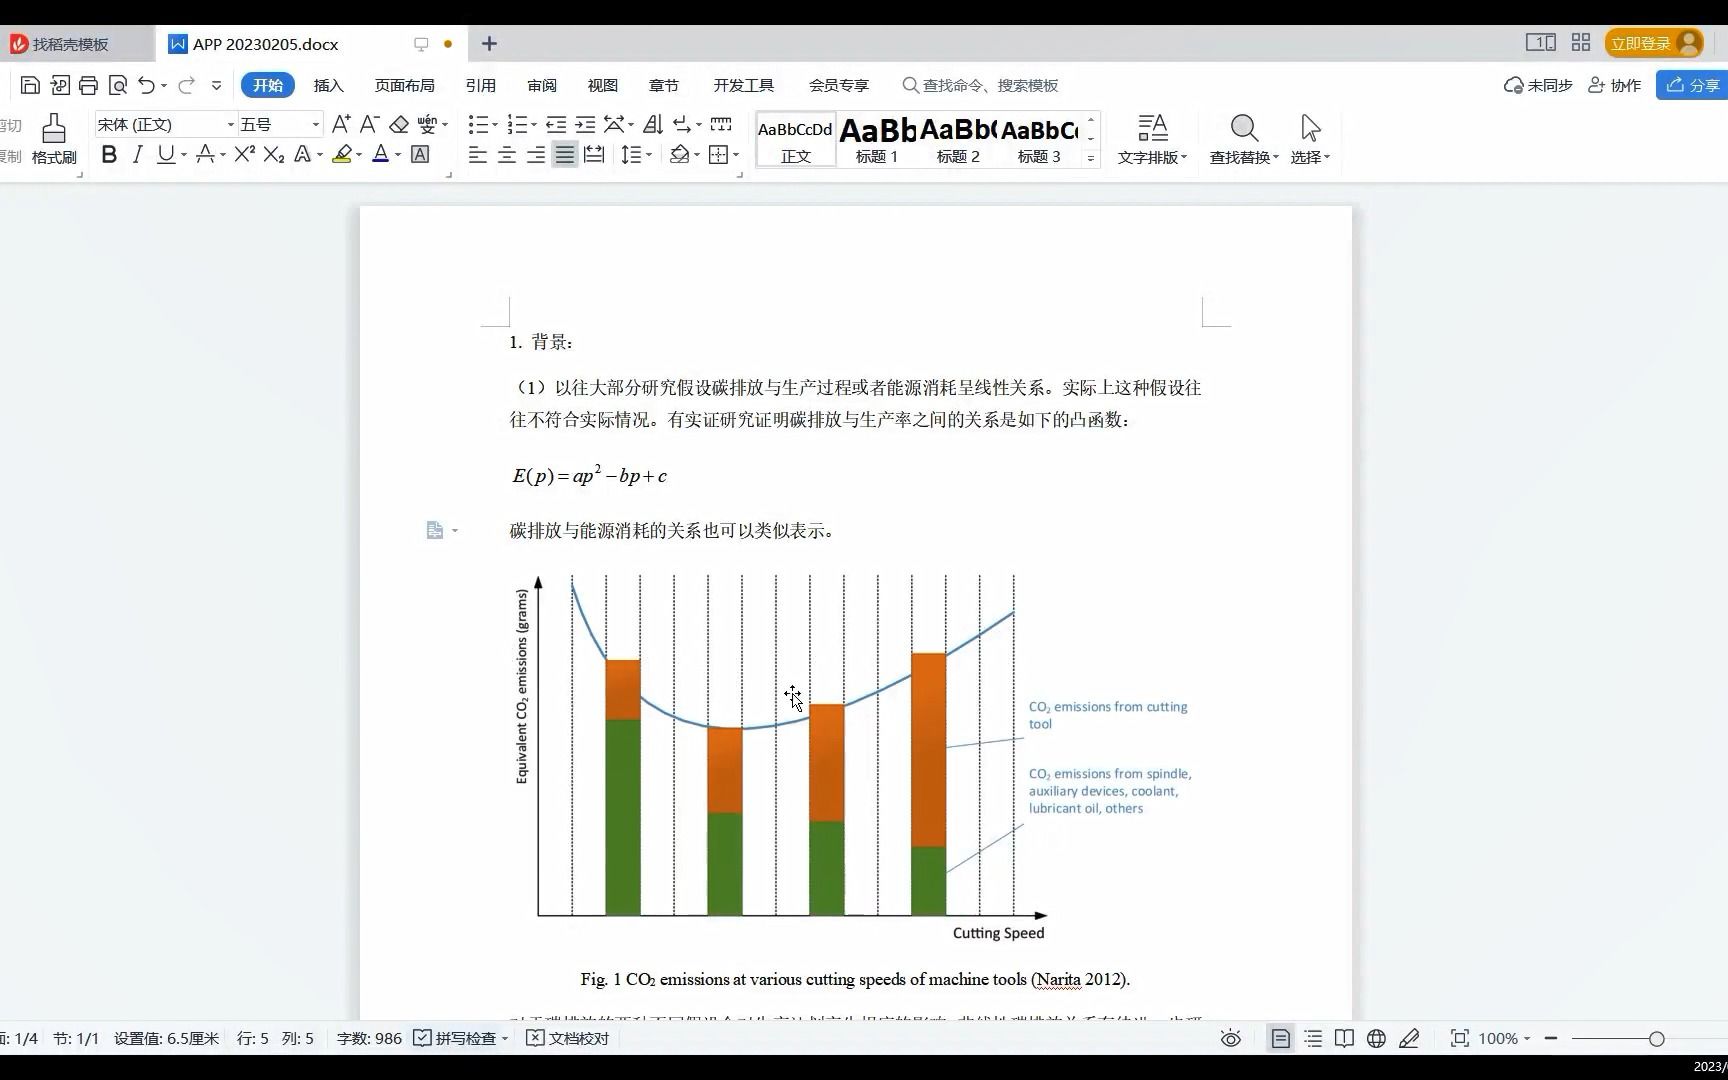1728x1080 pixels.
Task: Expand quick access toolbar customize arrow
Action: click(x=216, y=85)
